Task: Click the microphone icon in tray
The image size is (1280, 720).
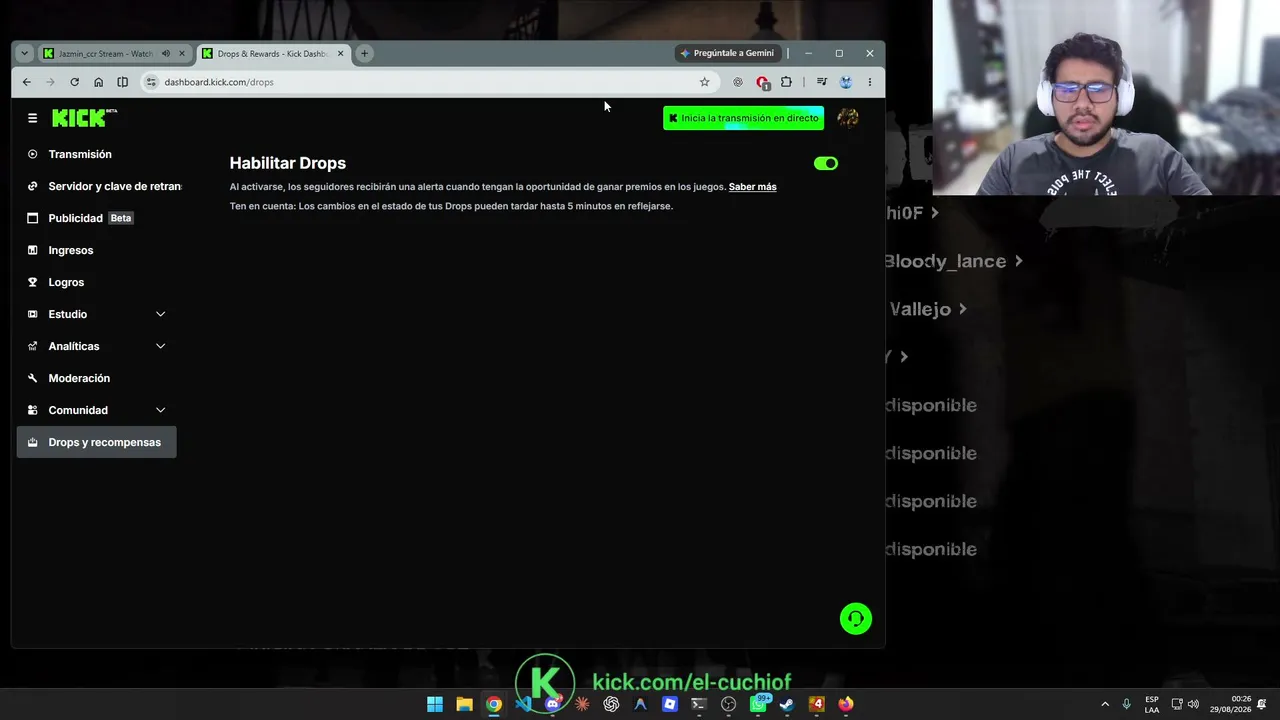Action: [1127, 704]
